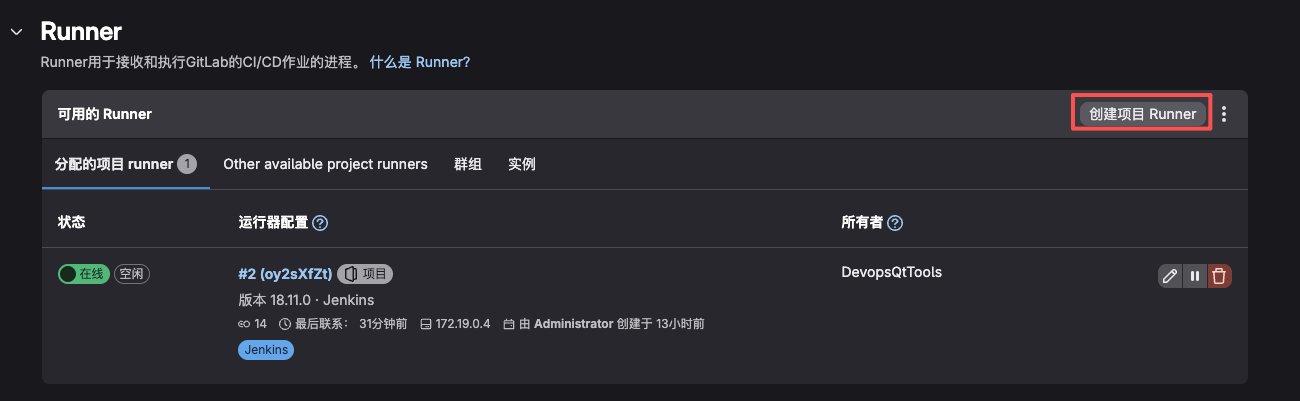Click the 创建项目 Runner button
The height and width of the screenshot is (401, 1300).
click(1142, 114)
